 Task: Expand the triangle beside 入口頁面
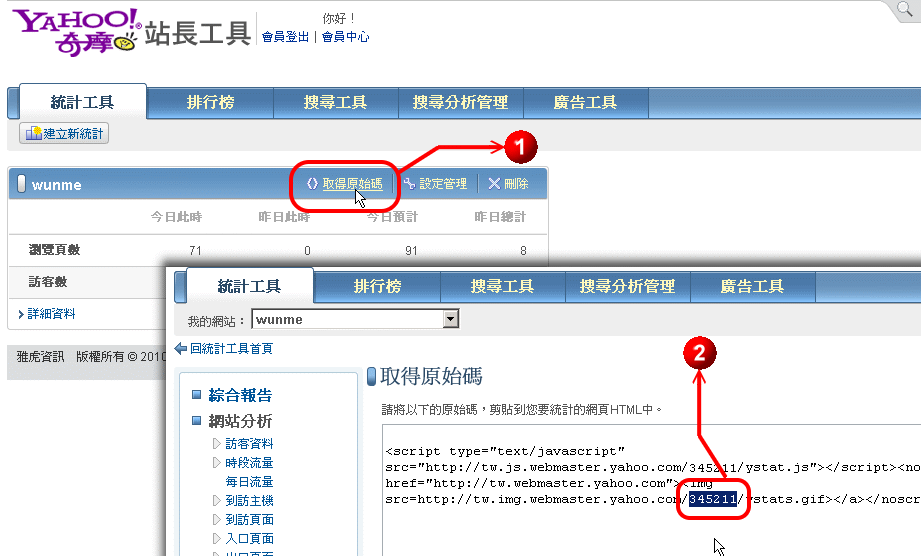(x=217, y=538)
